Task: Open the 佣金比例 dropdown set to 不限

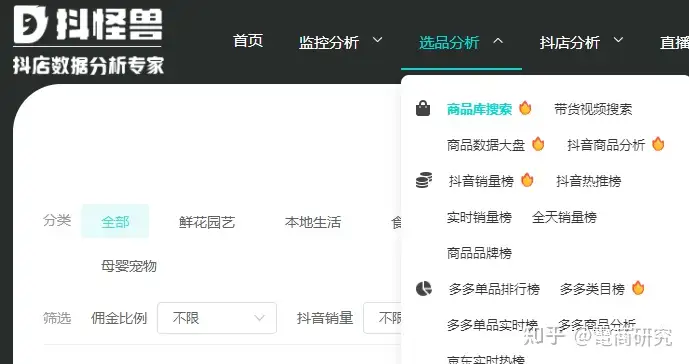Action: click(x=217, y=318)
